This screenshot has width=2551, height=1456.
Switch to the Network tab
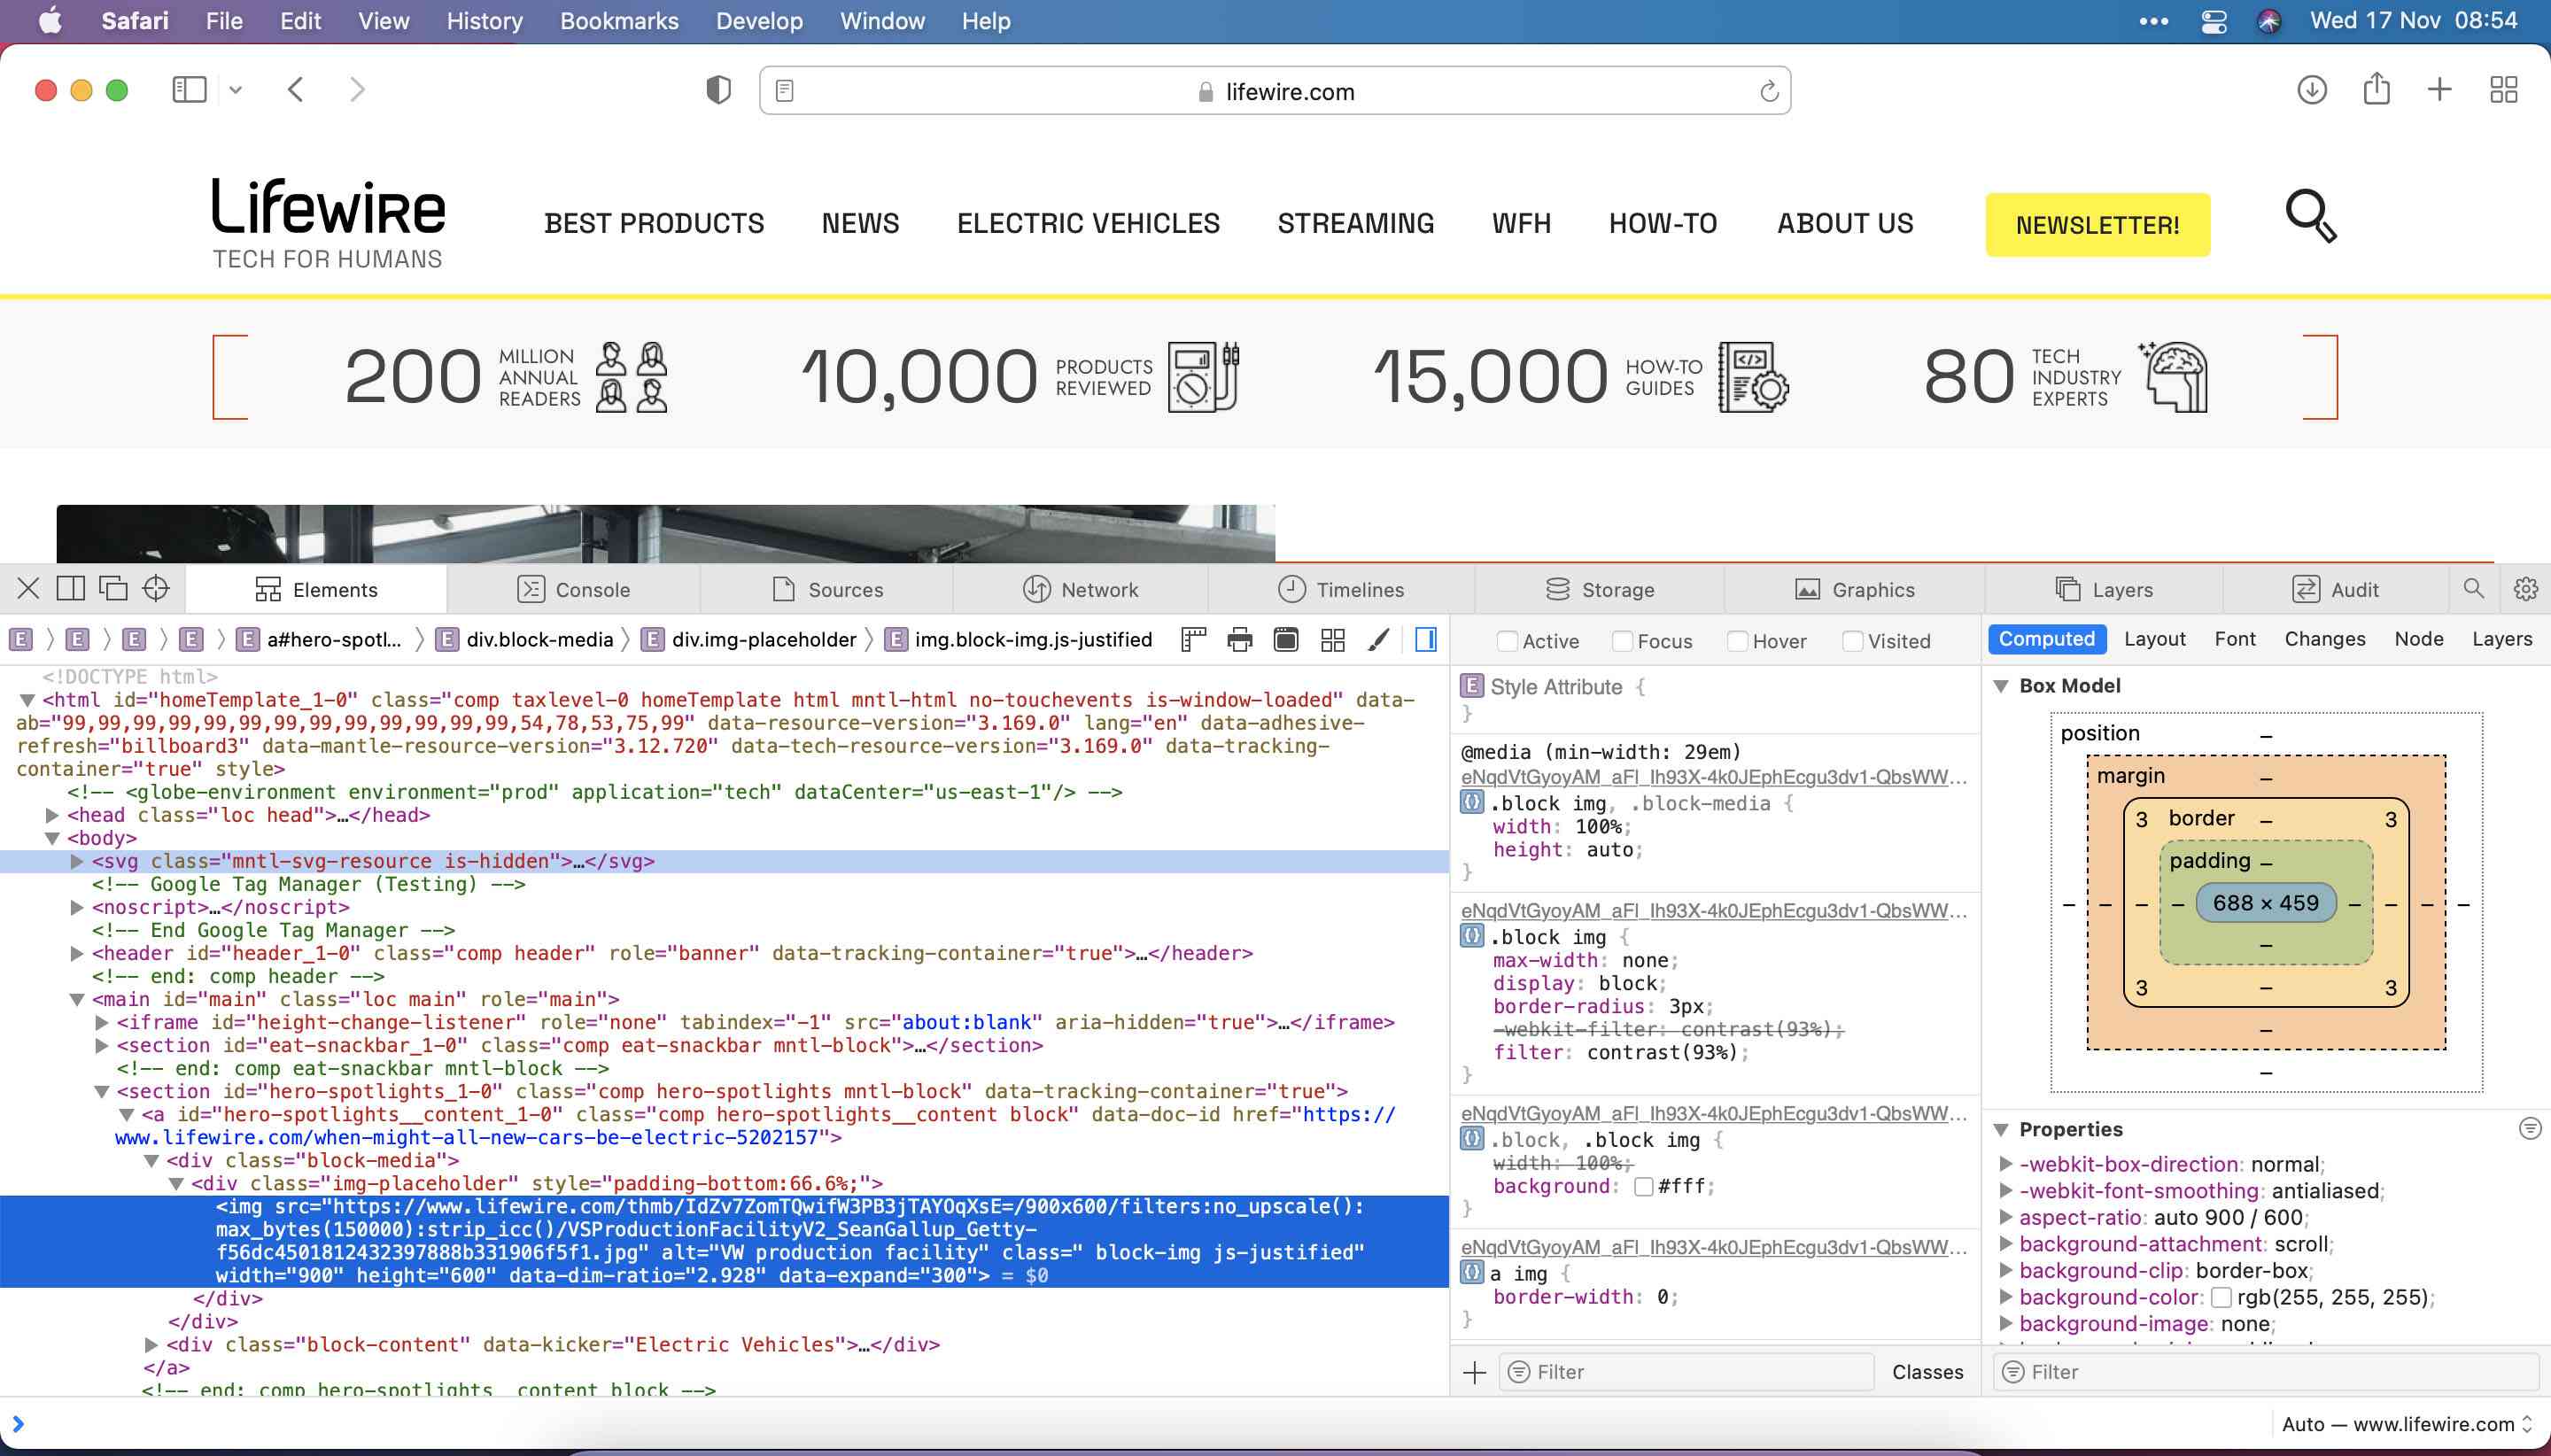click(x=1080, y=589)
